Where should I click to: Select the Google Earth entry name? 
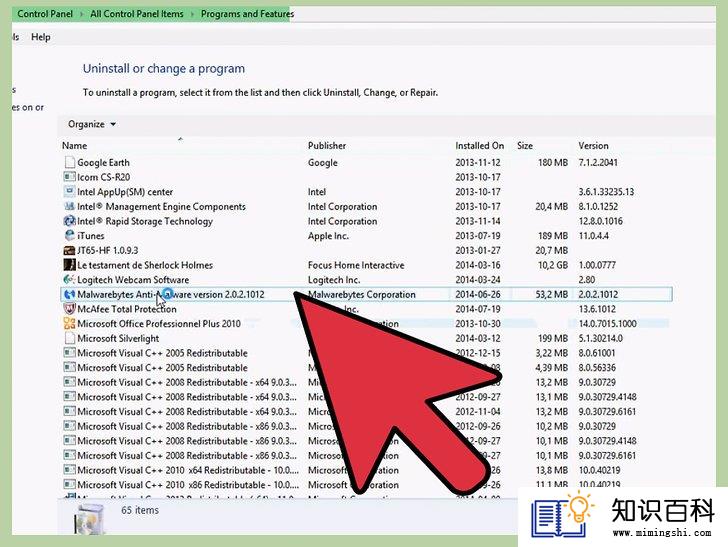[x=104, y=163]
